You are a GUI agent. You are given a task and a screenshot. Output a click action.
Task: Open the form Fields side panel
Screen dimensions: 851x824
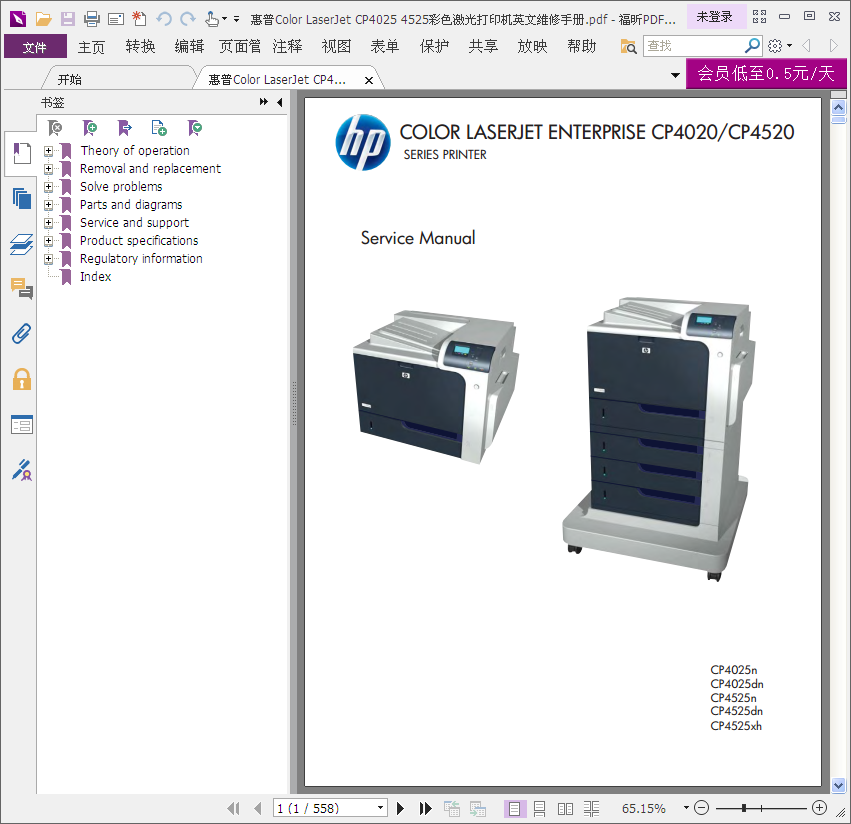click(x=22, y=424)
